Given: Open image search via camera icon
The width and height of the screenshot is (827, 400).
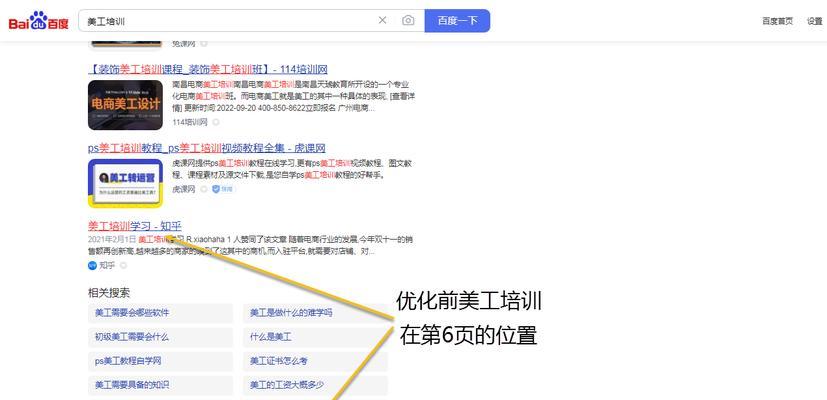Looking at the screenshot, I should 407,20.
